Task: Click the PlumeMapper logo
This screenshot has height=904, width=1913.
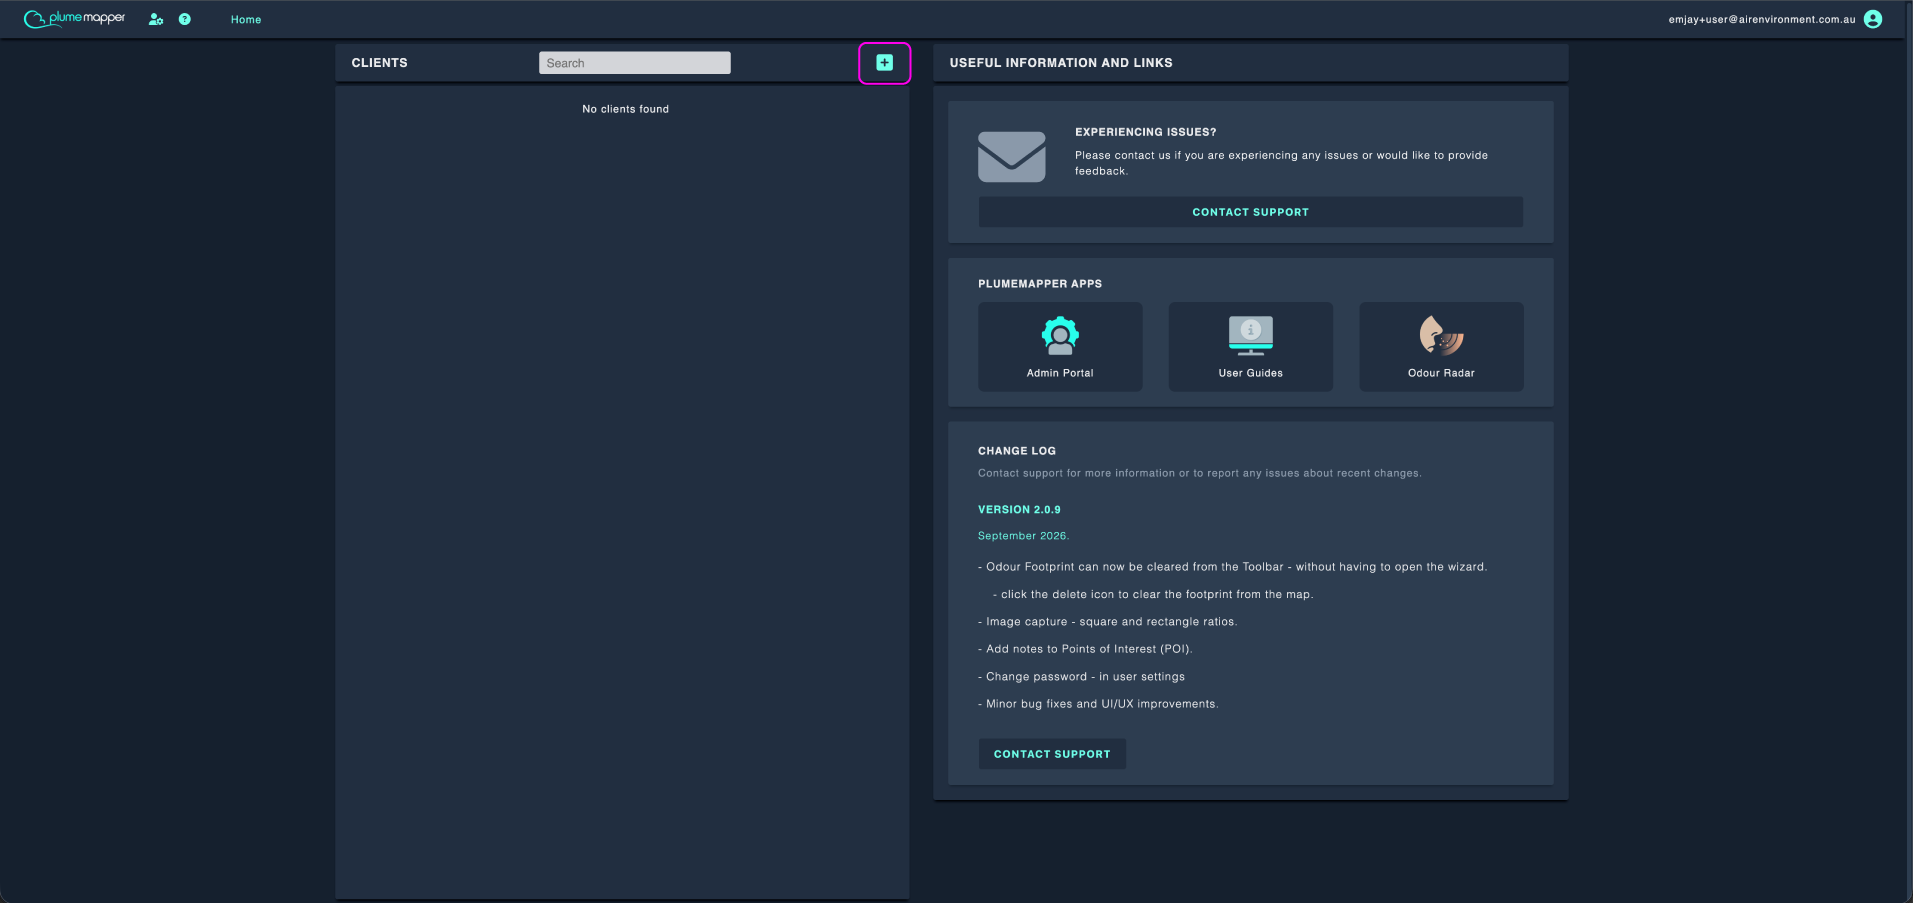Action: coord(75,19)
